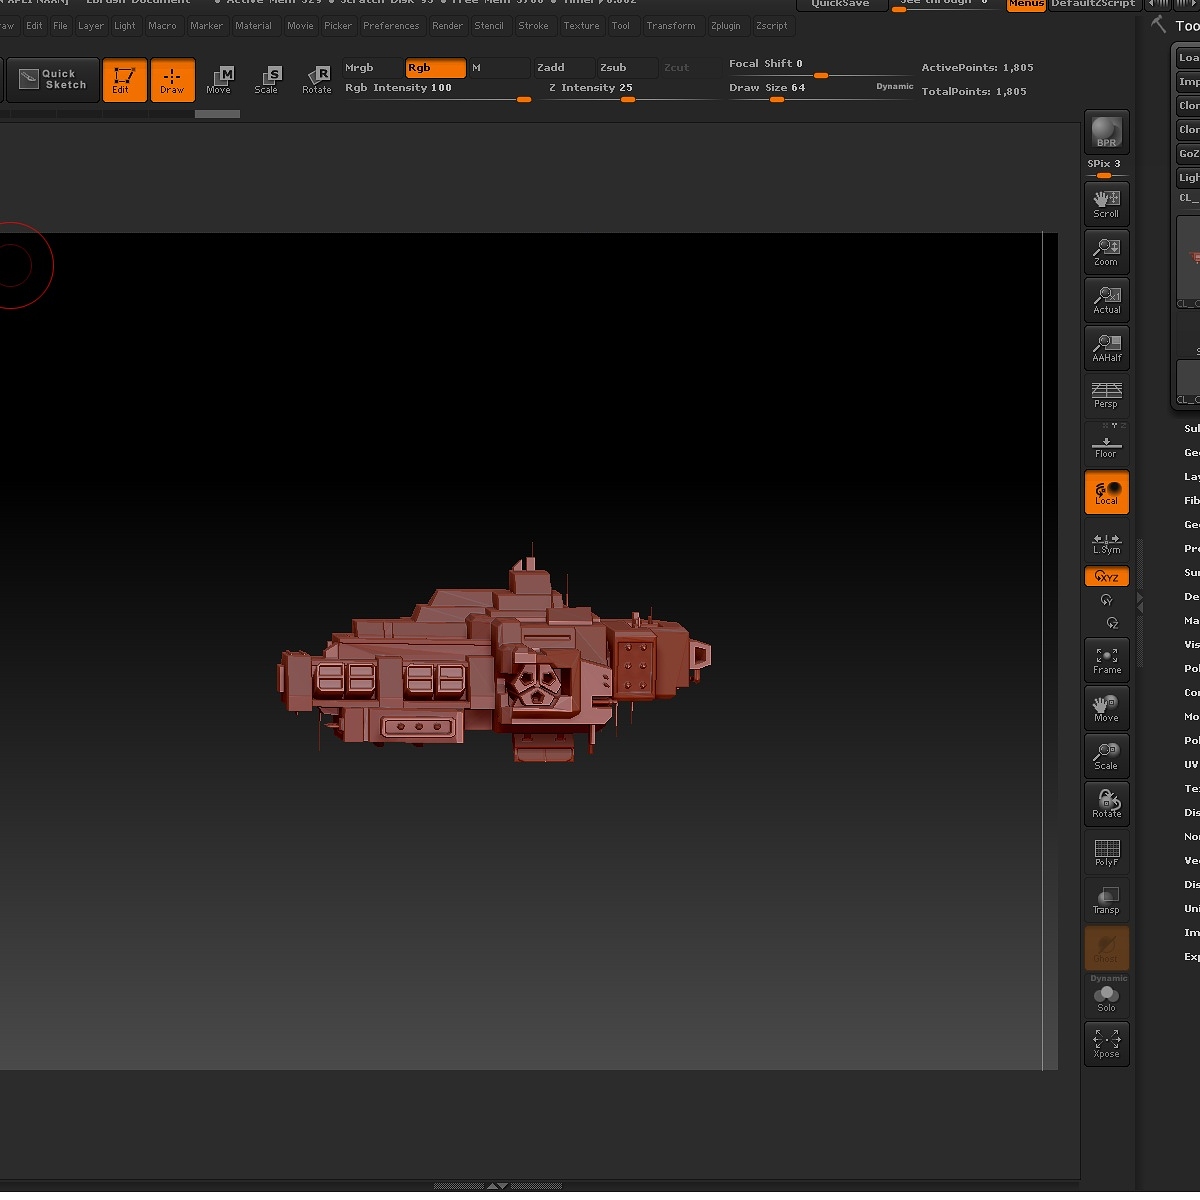Viewport: 1200px width, 1200px height.
Task: Select the Frame icon to fit the model
Action: point(1106,659)
